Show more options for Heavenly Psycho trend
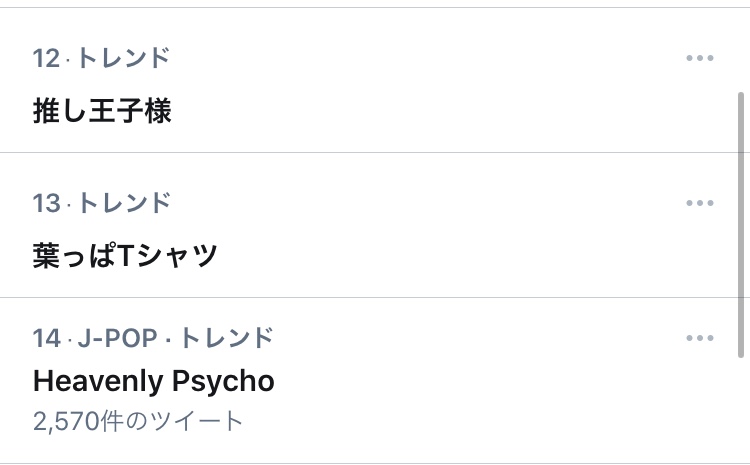The height and width of the screenshot is (465, 750). pos(700,338)
